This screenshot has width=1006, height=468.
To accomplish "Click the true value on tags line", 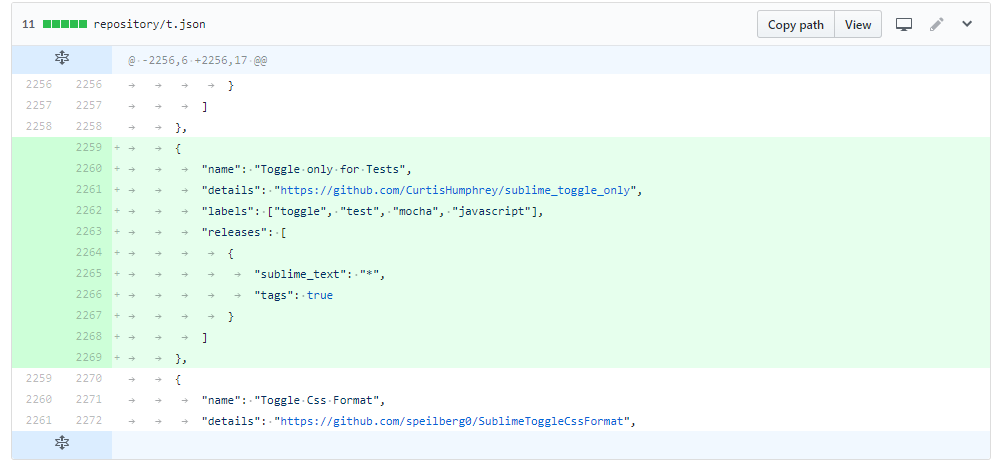I will [x=320, y=295].
